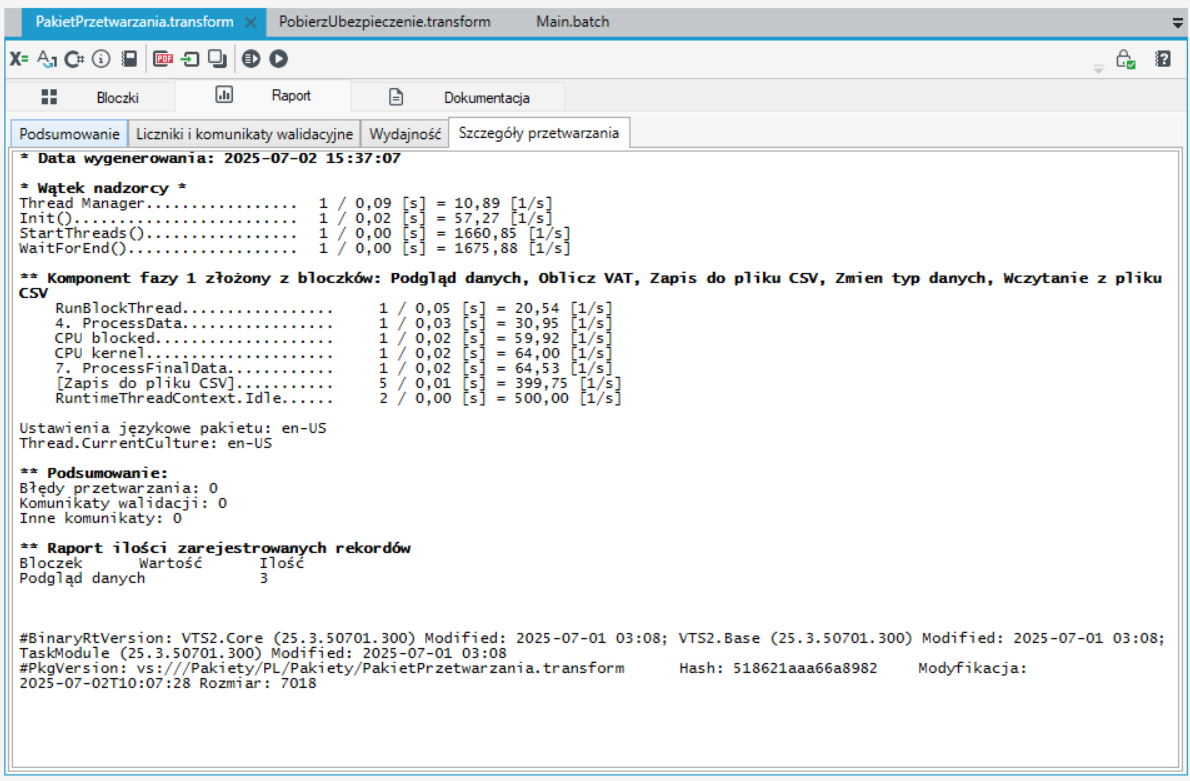1190x781 pixels.
Task: Select the Raport view tab
Action: coord(263,96)
